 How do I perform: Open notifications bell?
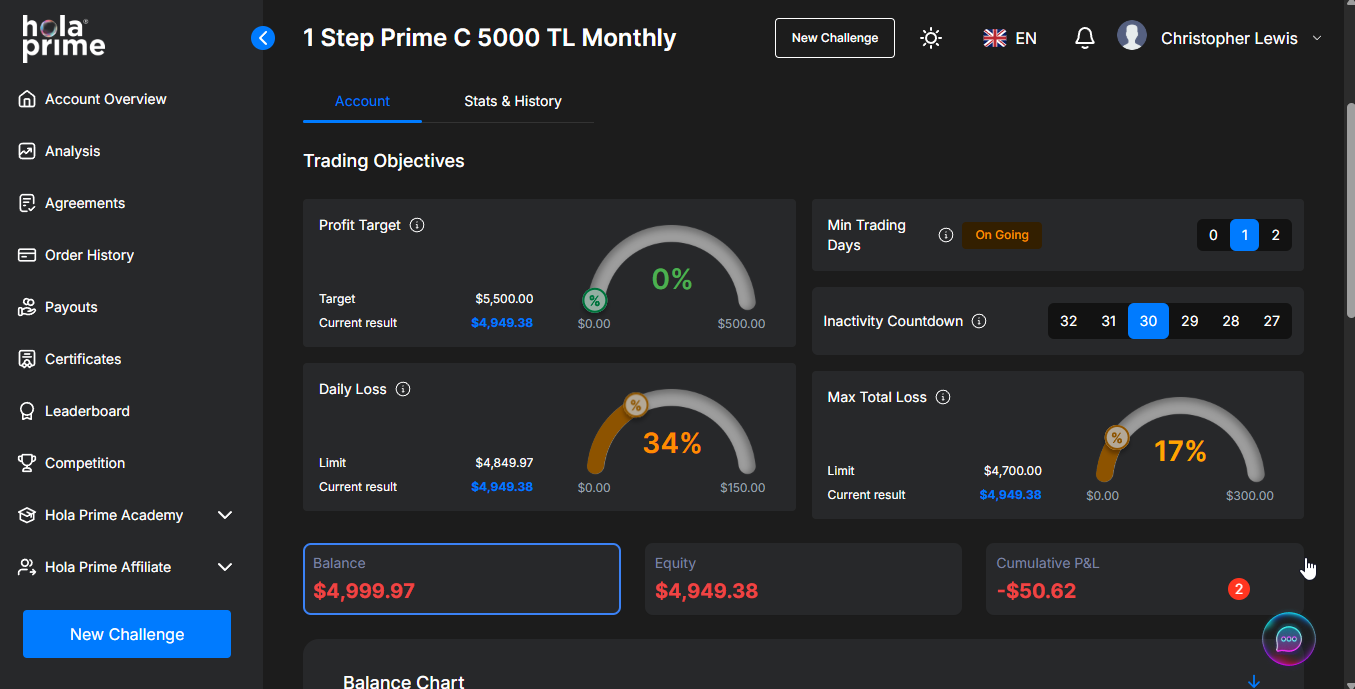click(x=1084, y=38)
